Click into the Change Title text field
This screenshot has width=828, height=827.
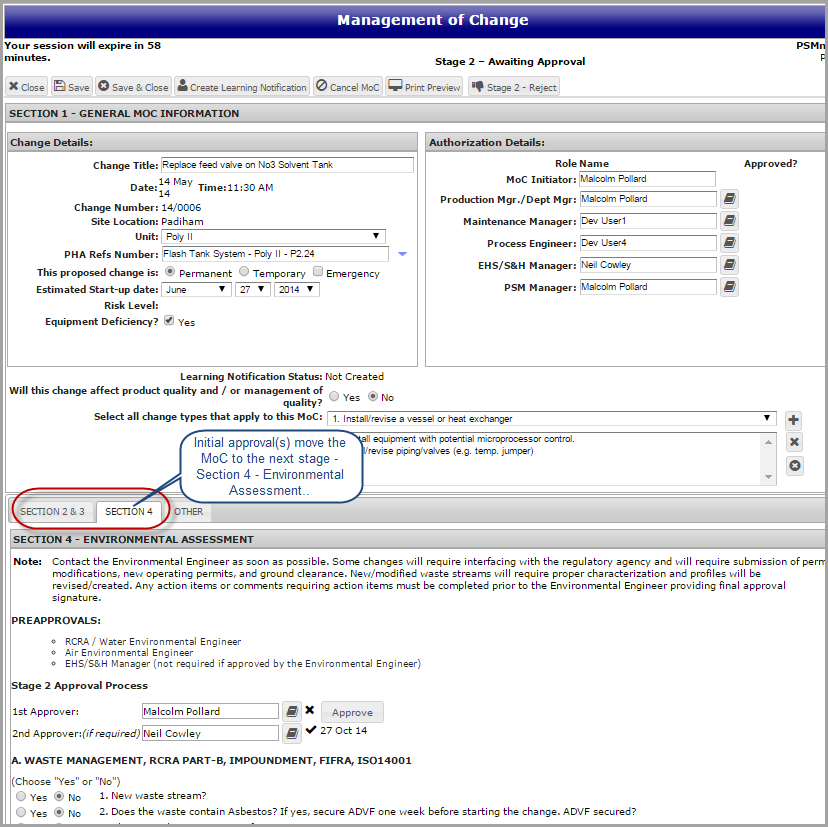coord(287,165)
